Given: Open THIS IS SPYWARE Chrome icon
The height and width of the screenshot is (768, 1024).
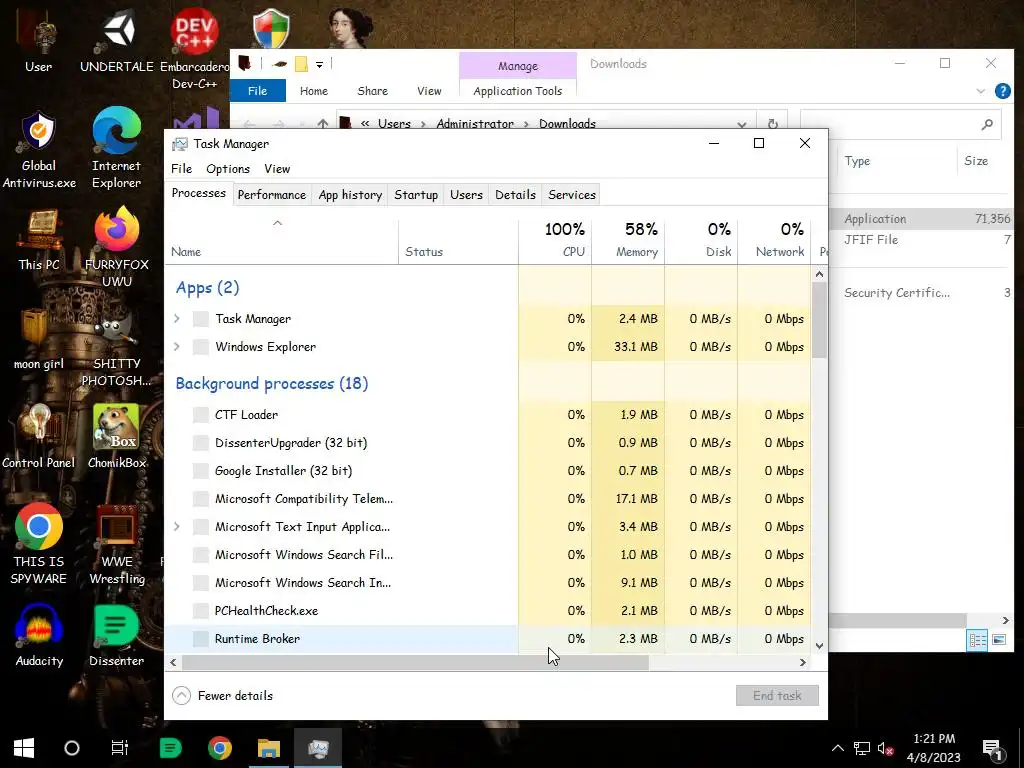Looking at the screenshot, I should (39, 543).
